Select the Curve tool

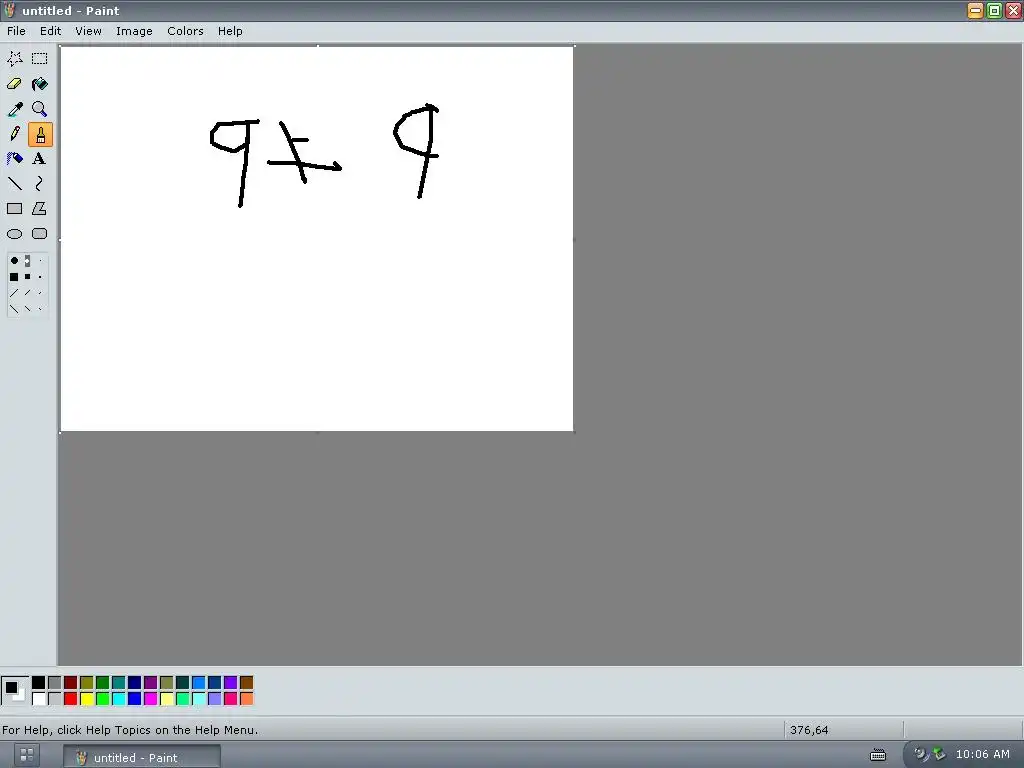pyautogui.click(x=39, y=184)
